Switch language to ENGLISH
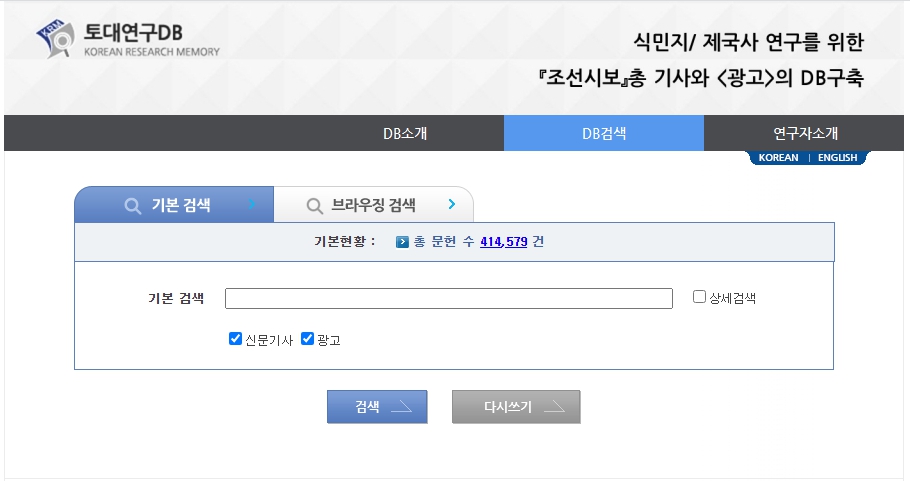Screen dimensions: 910x481 coord(837,158)
